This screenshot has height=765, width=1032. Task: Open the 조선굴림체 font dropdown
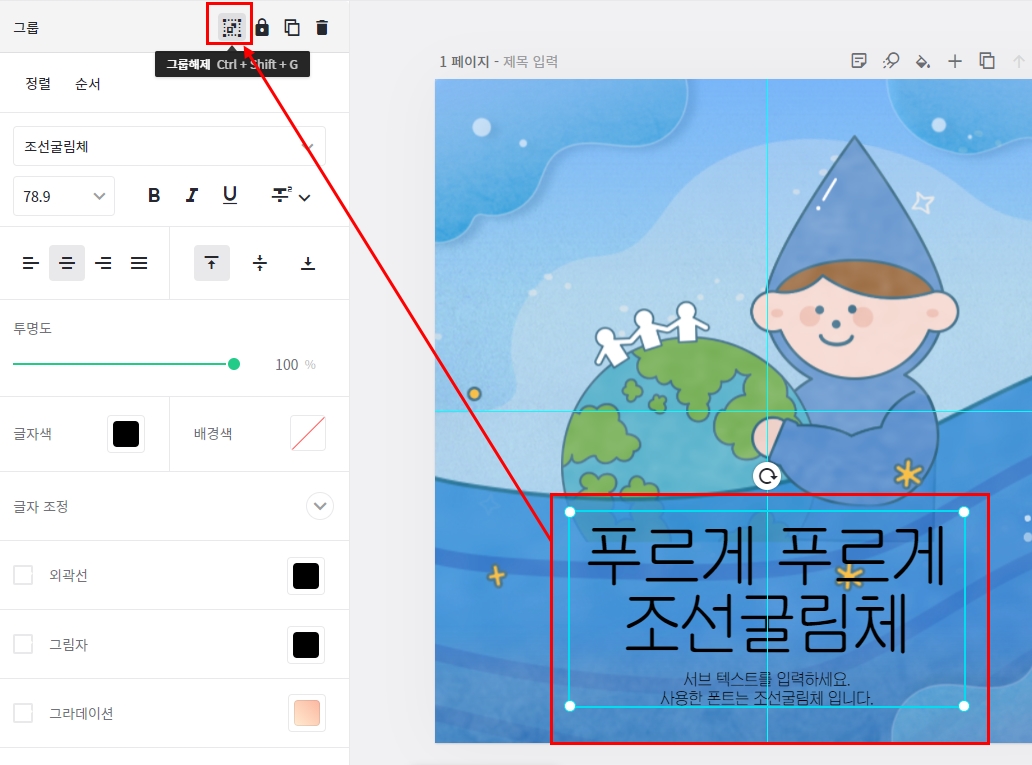click(x=168, y=146)
